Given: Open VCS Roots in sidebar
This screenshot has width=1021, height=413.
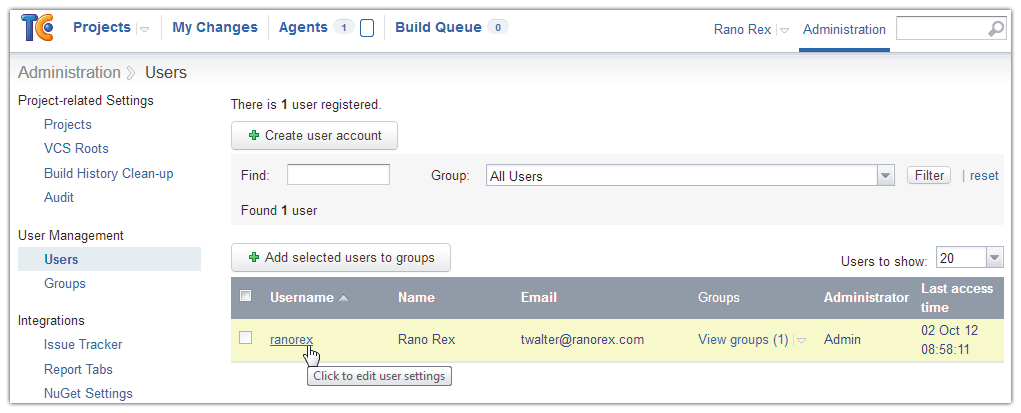Looking at the screenshot, I should click(x=76, y=149).
